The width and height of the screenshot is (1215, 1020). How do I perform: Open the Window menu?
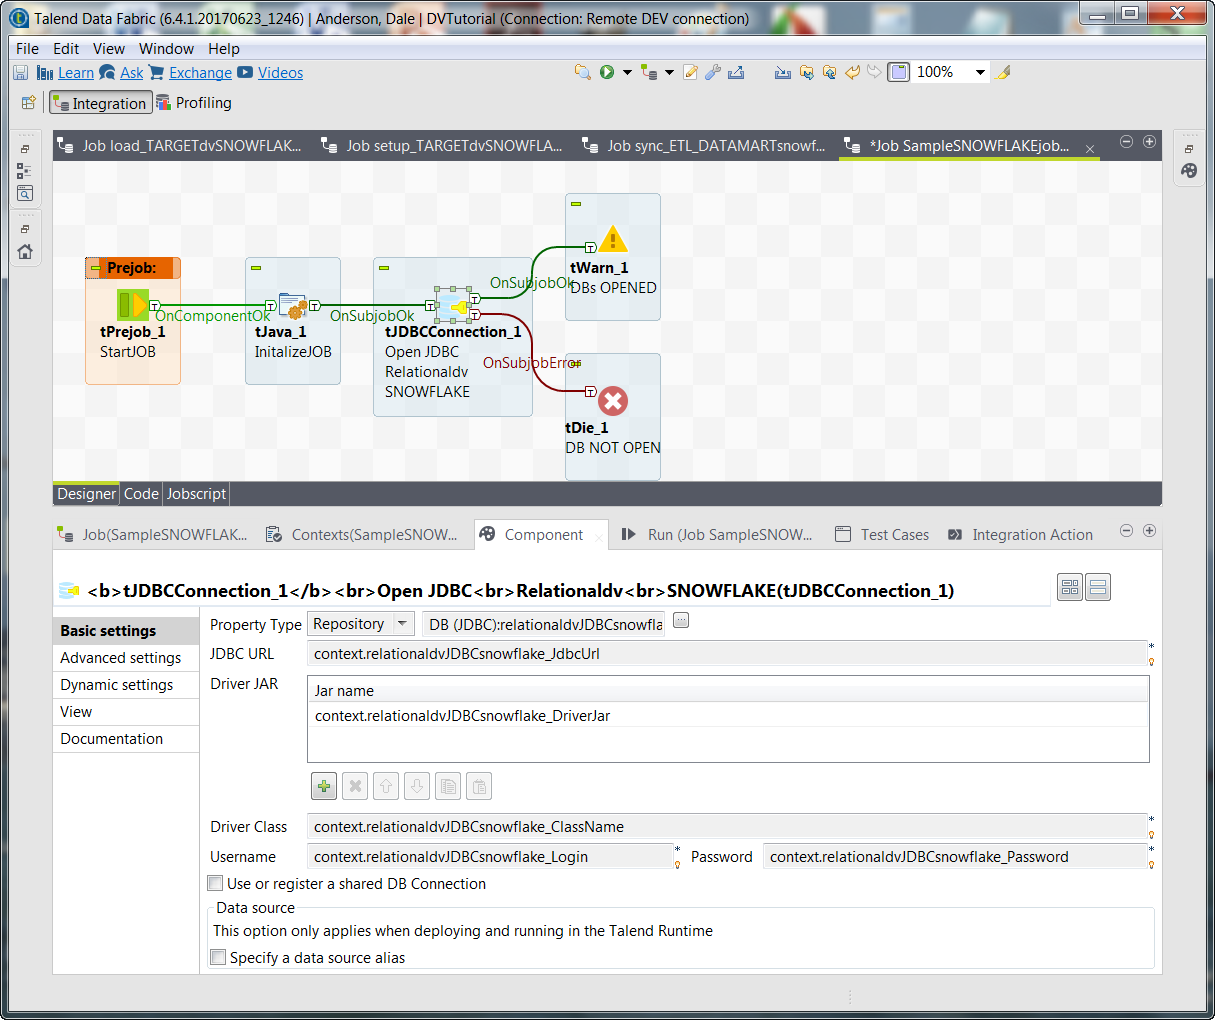tap(166, 48)
